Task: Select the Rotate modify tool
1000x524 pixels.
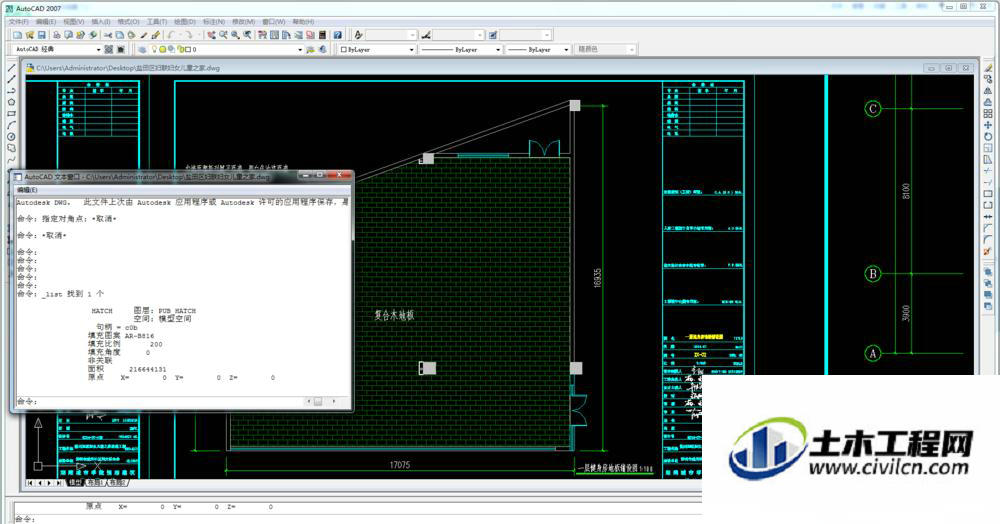Action: click(988, 136)
